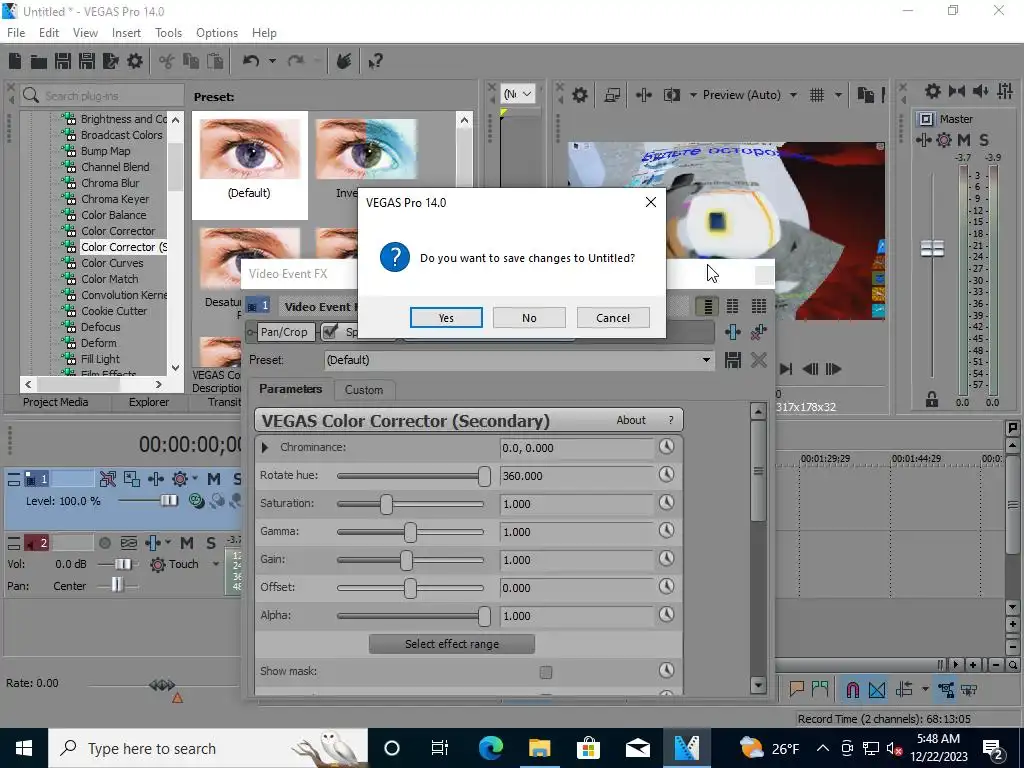
Task: Switch to Custom tab
Action: point(364,390)
